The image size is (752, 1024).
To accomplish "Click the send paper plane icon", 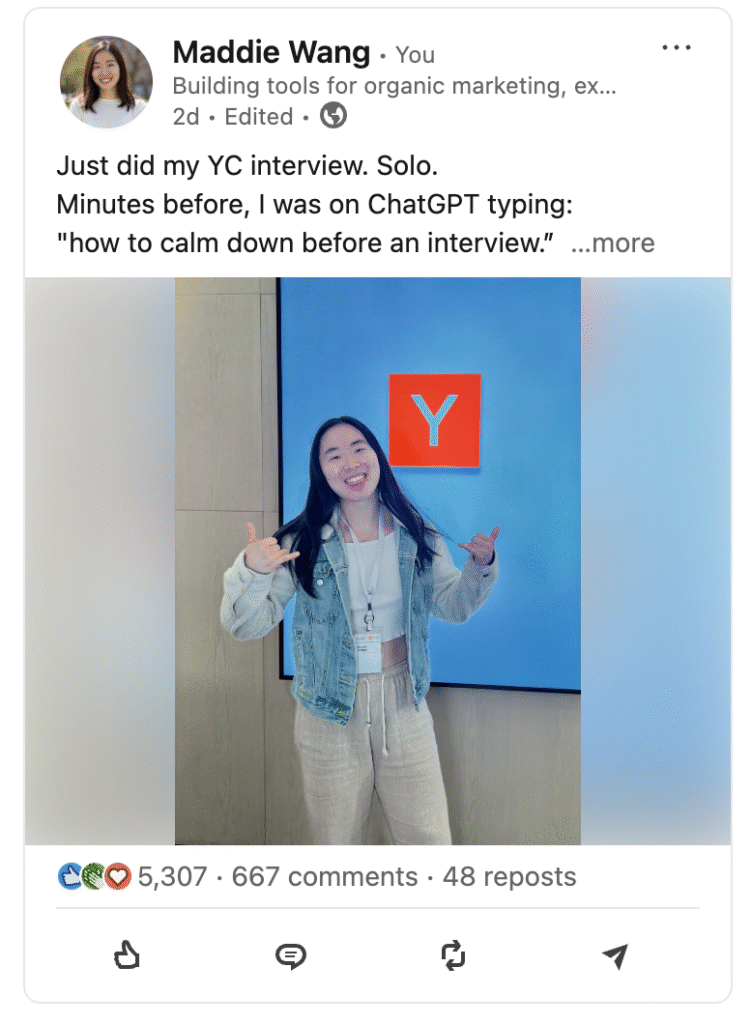I will [615, 956].
